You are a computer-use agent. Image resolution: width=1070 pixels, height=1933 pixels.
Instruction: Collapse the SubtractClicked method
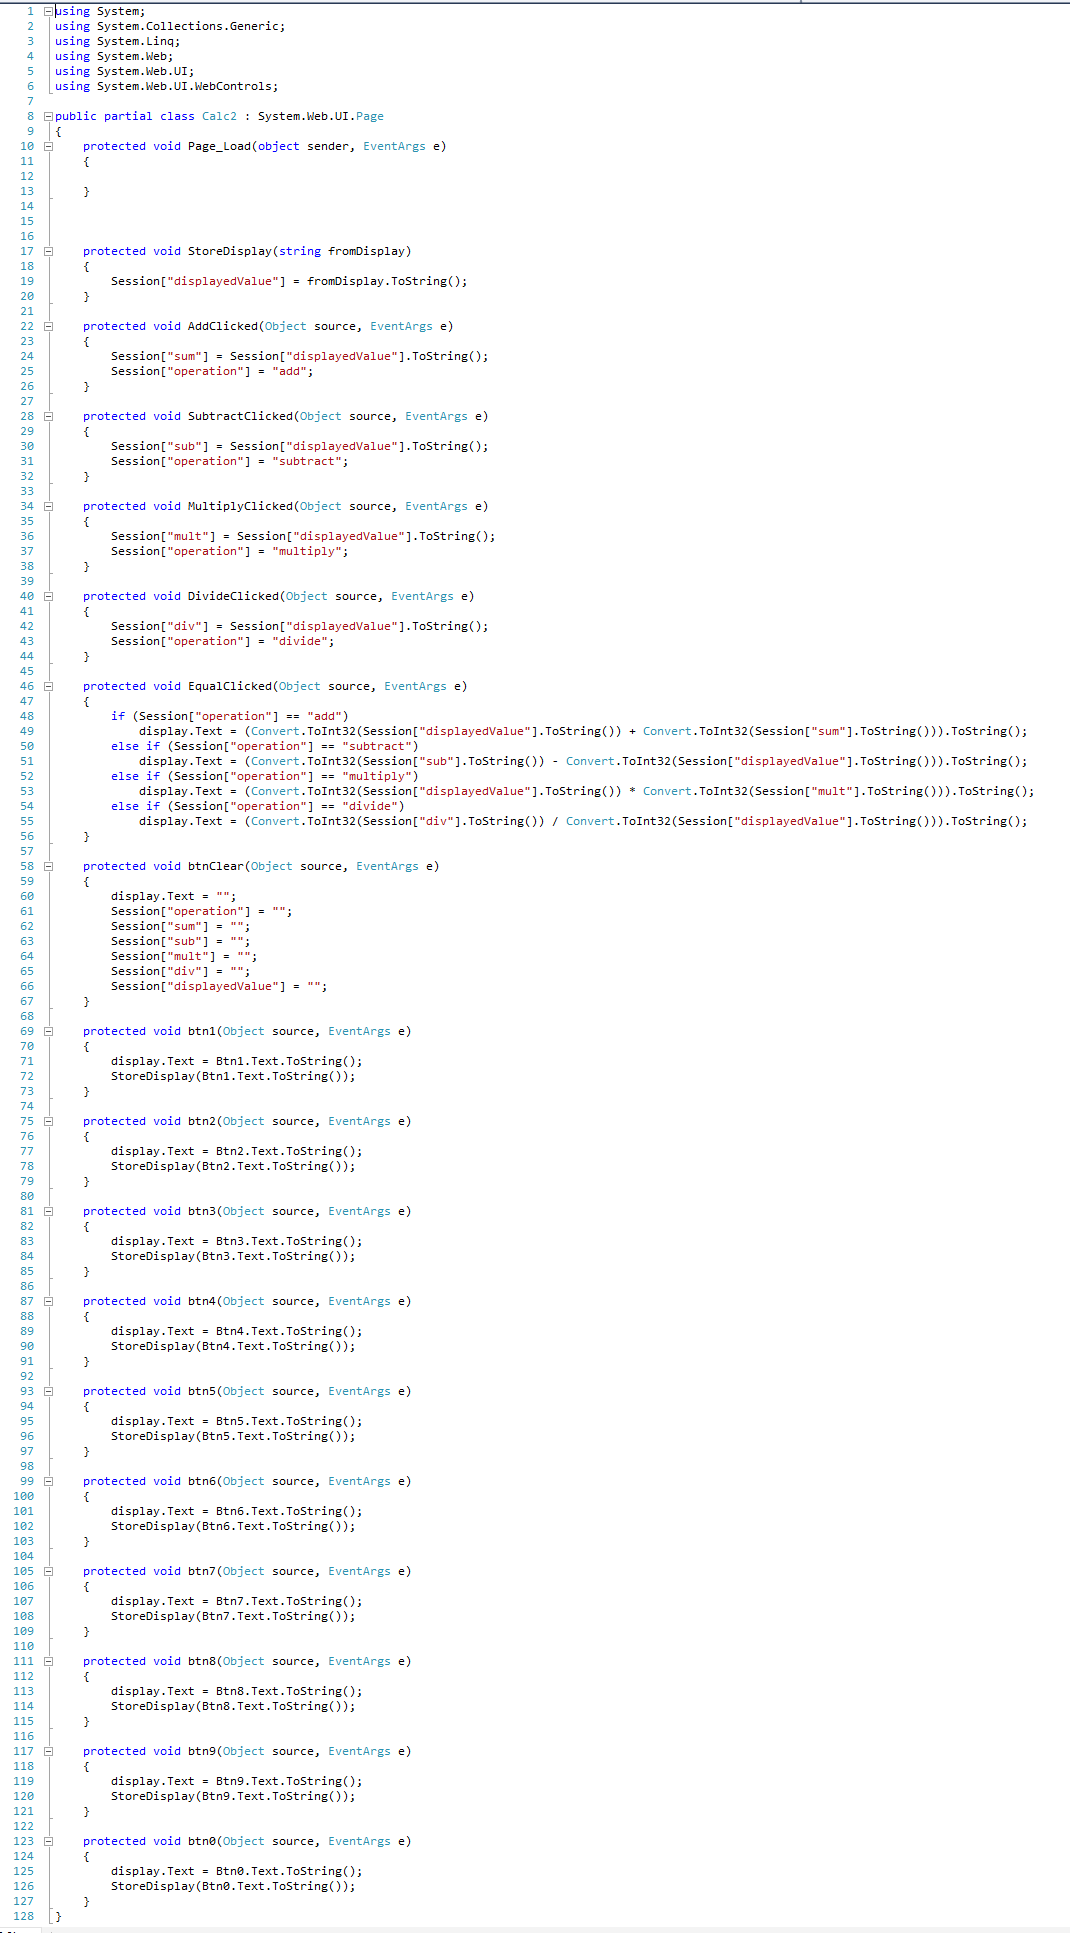(x=48, y=416)
